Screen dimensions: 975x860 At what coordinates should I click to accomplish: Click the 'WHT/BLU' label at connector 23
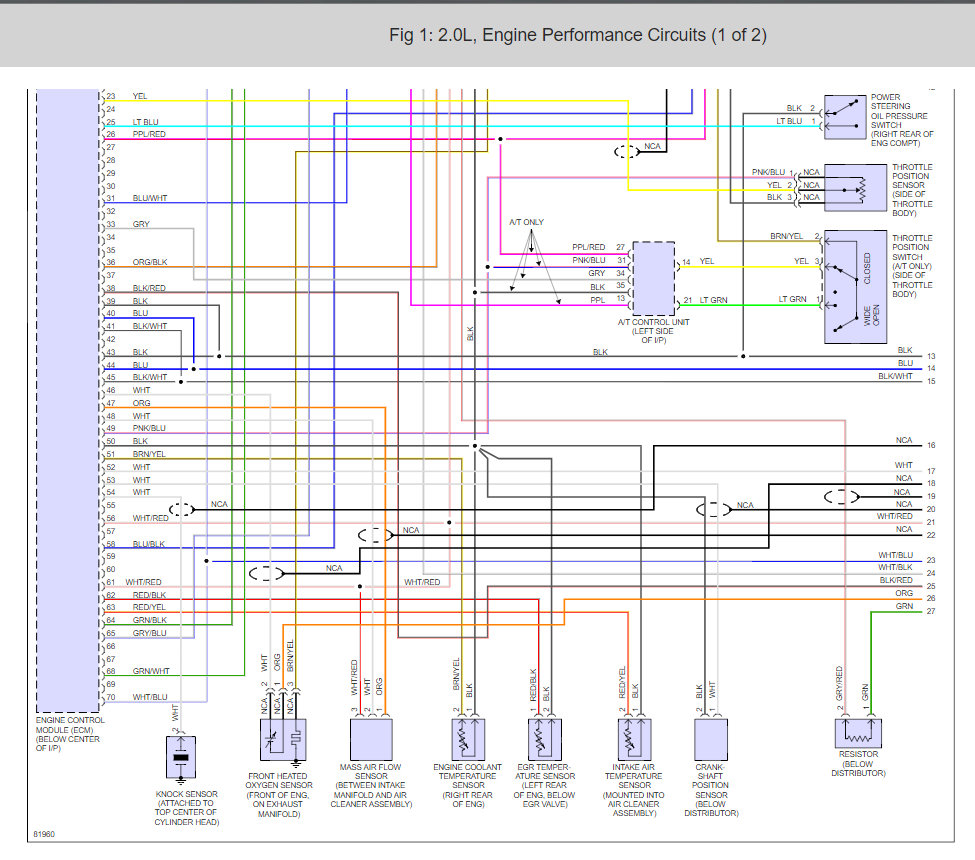(x=895, y=555)
